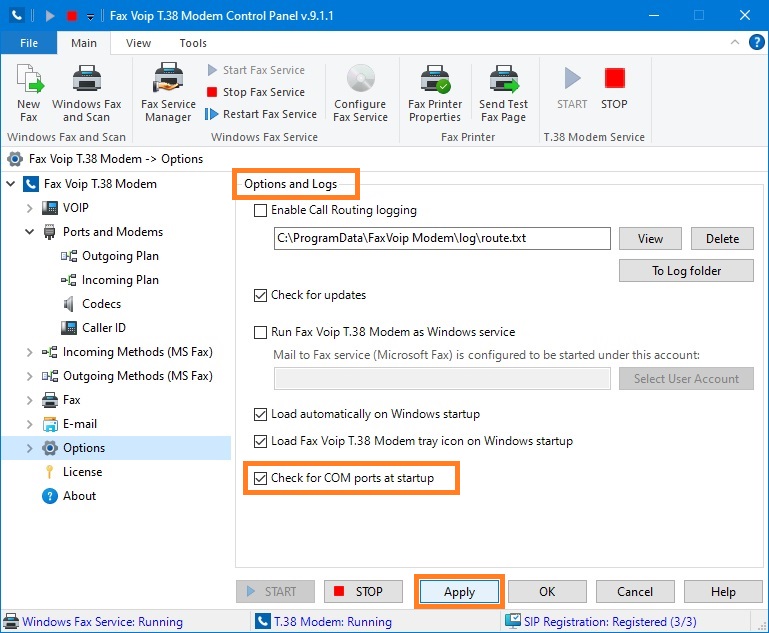Image resolution: width=769 pixels, height=633 pixels.
Task: Click bottom STOP button
Action: (x=363, y=592)
